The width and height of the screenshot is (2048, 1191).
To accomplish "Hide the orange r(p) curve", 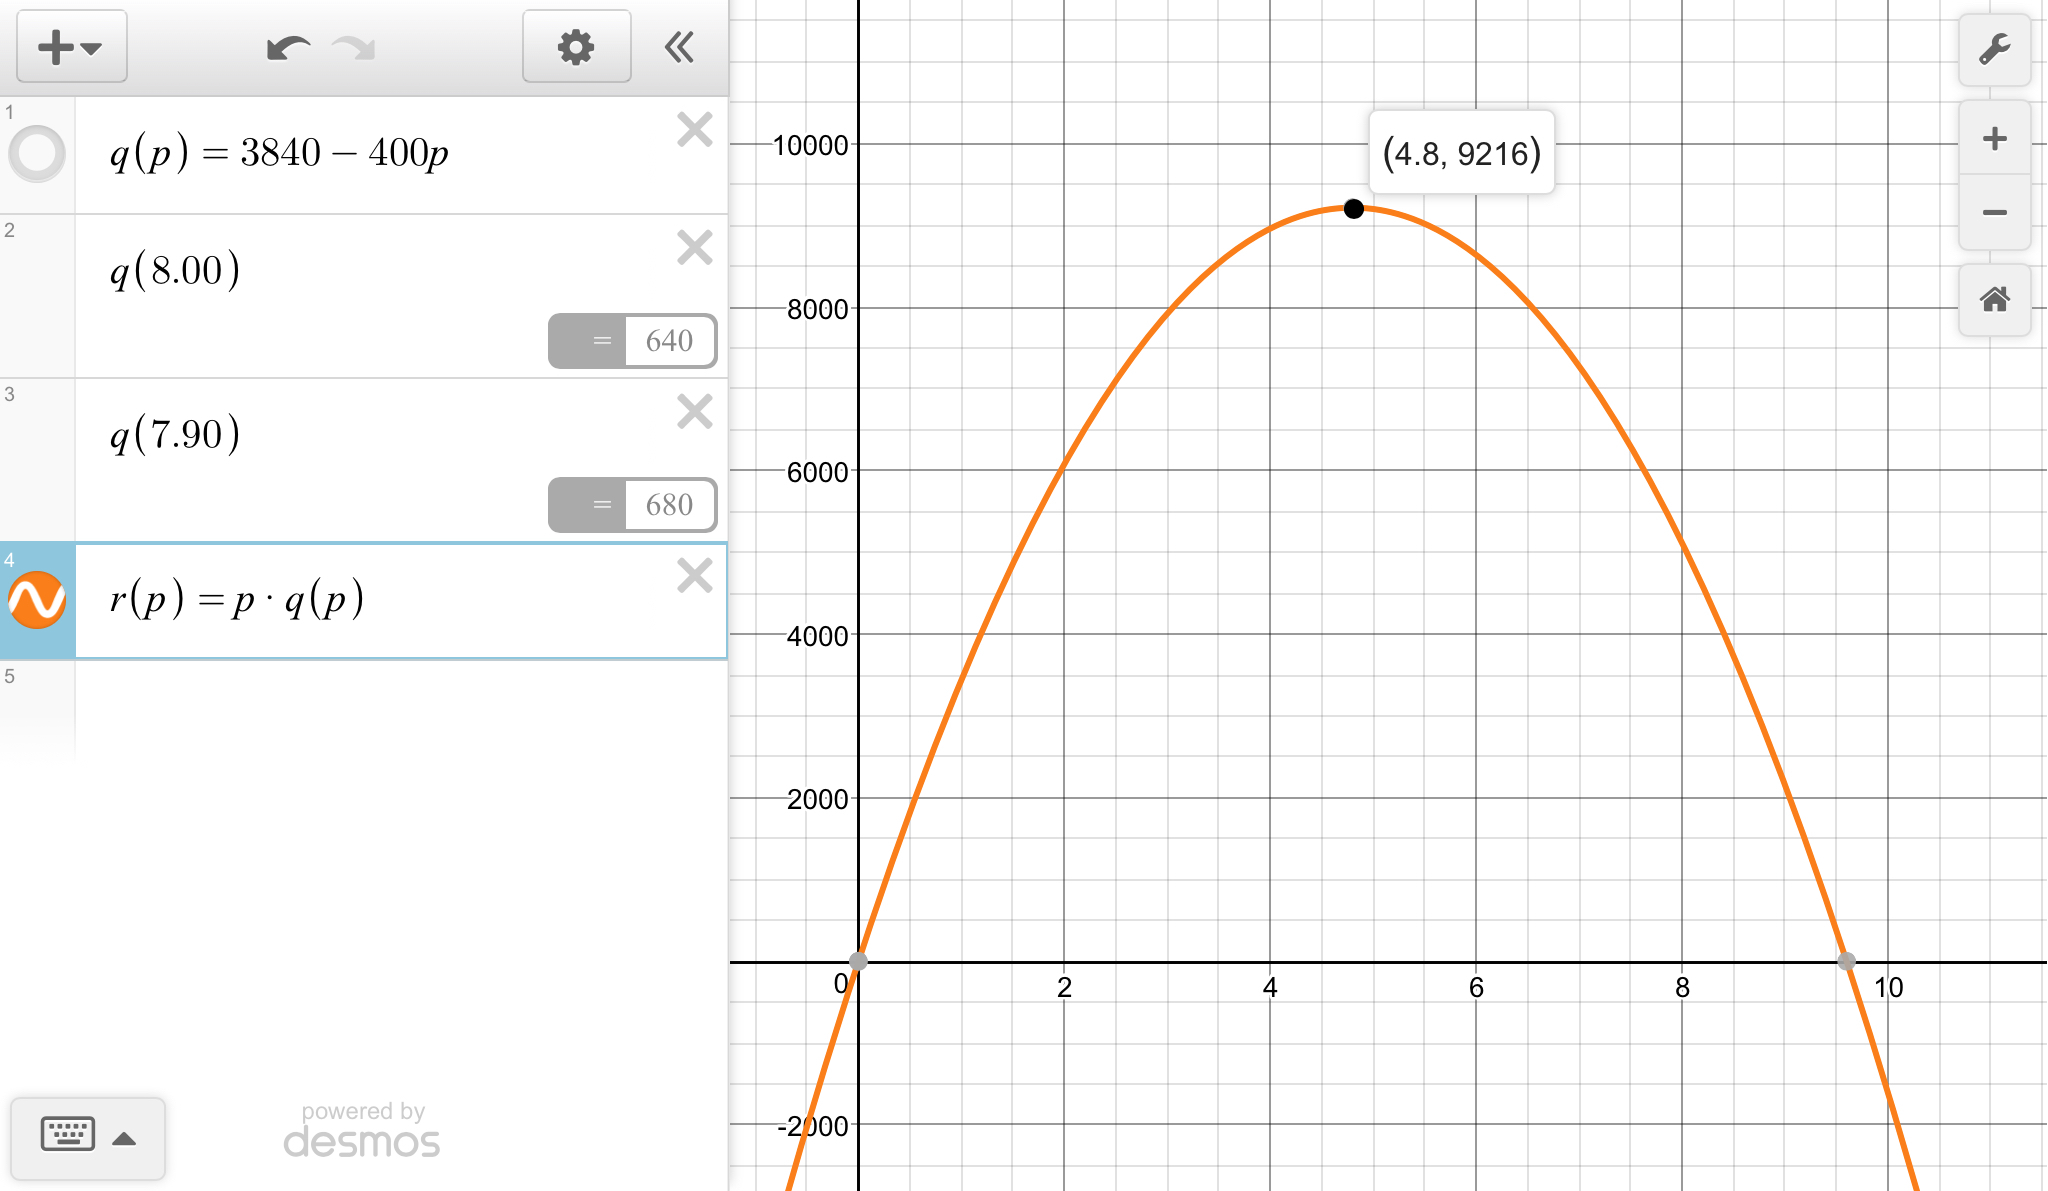I will click(x=37, y=599).
